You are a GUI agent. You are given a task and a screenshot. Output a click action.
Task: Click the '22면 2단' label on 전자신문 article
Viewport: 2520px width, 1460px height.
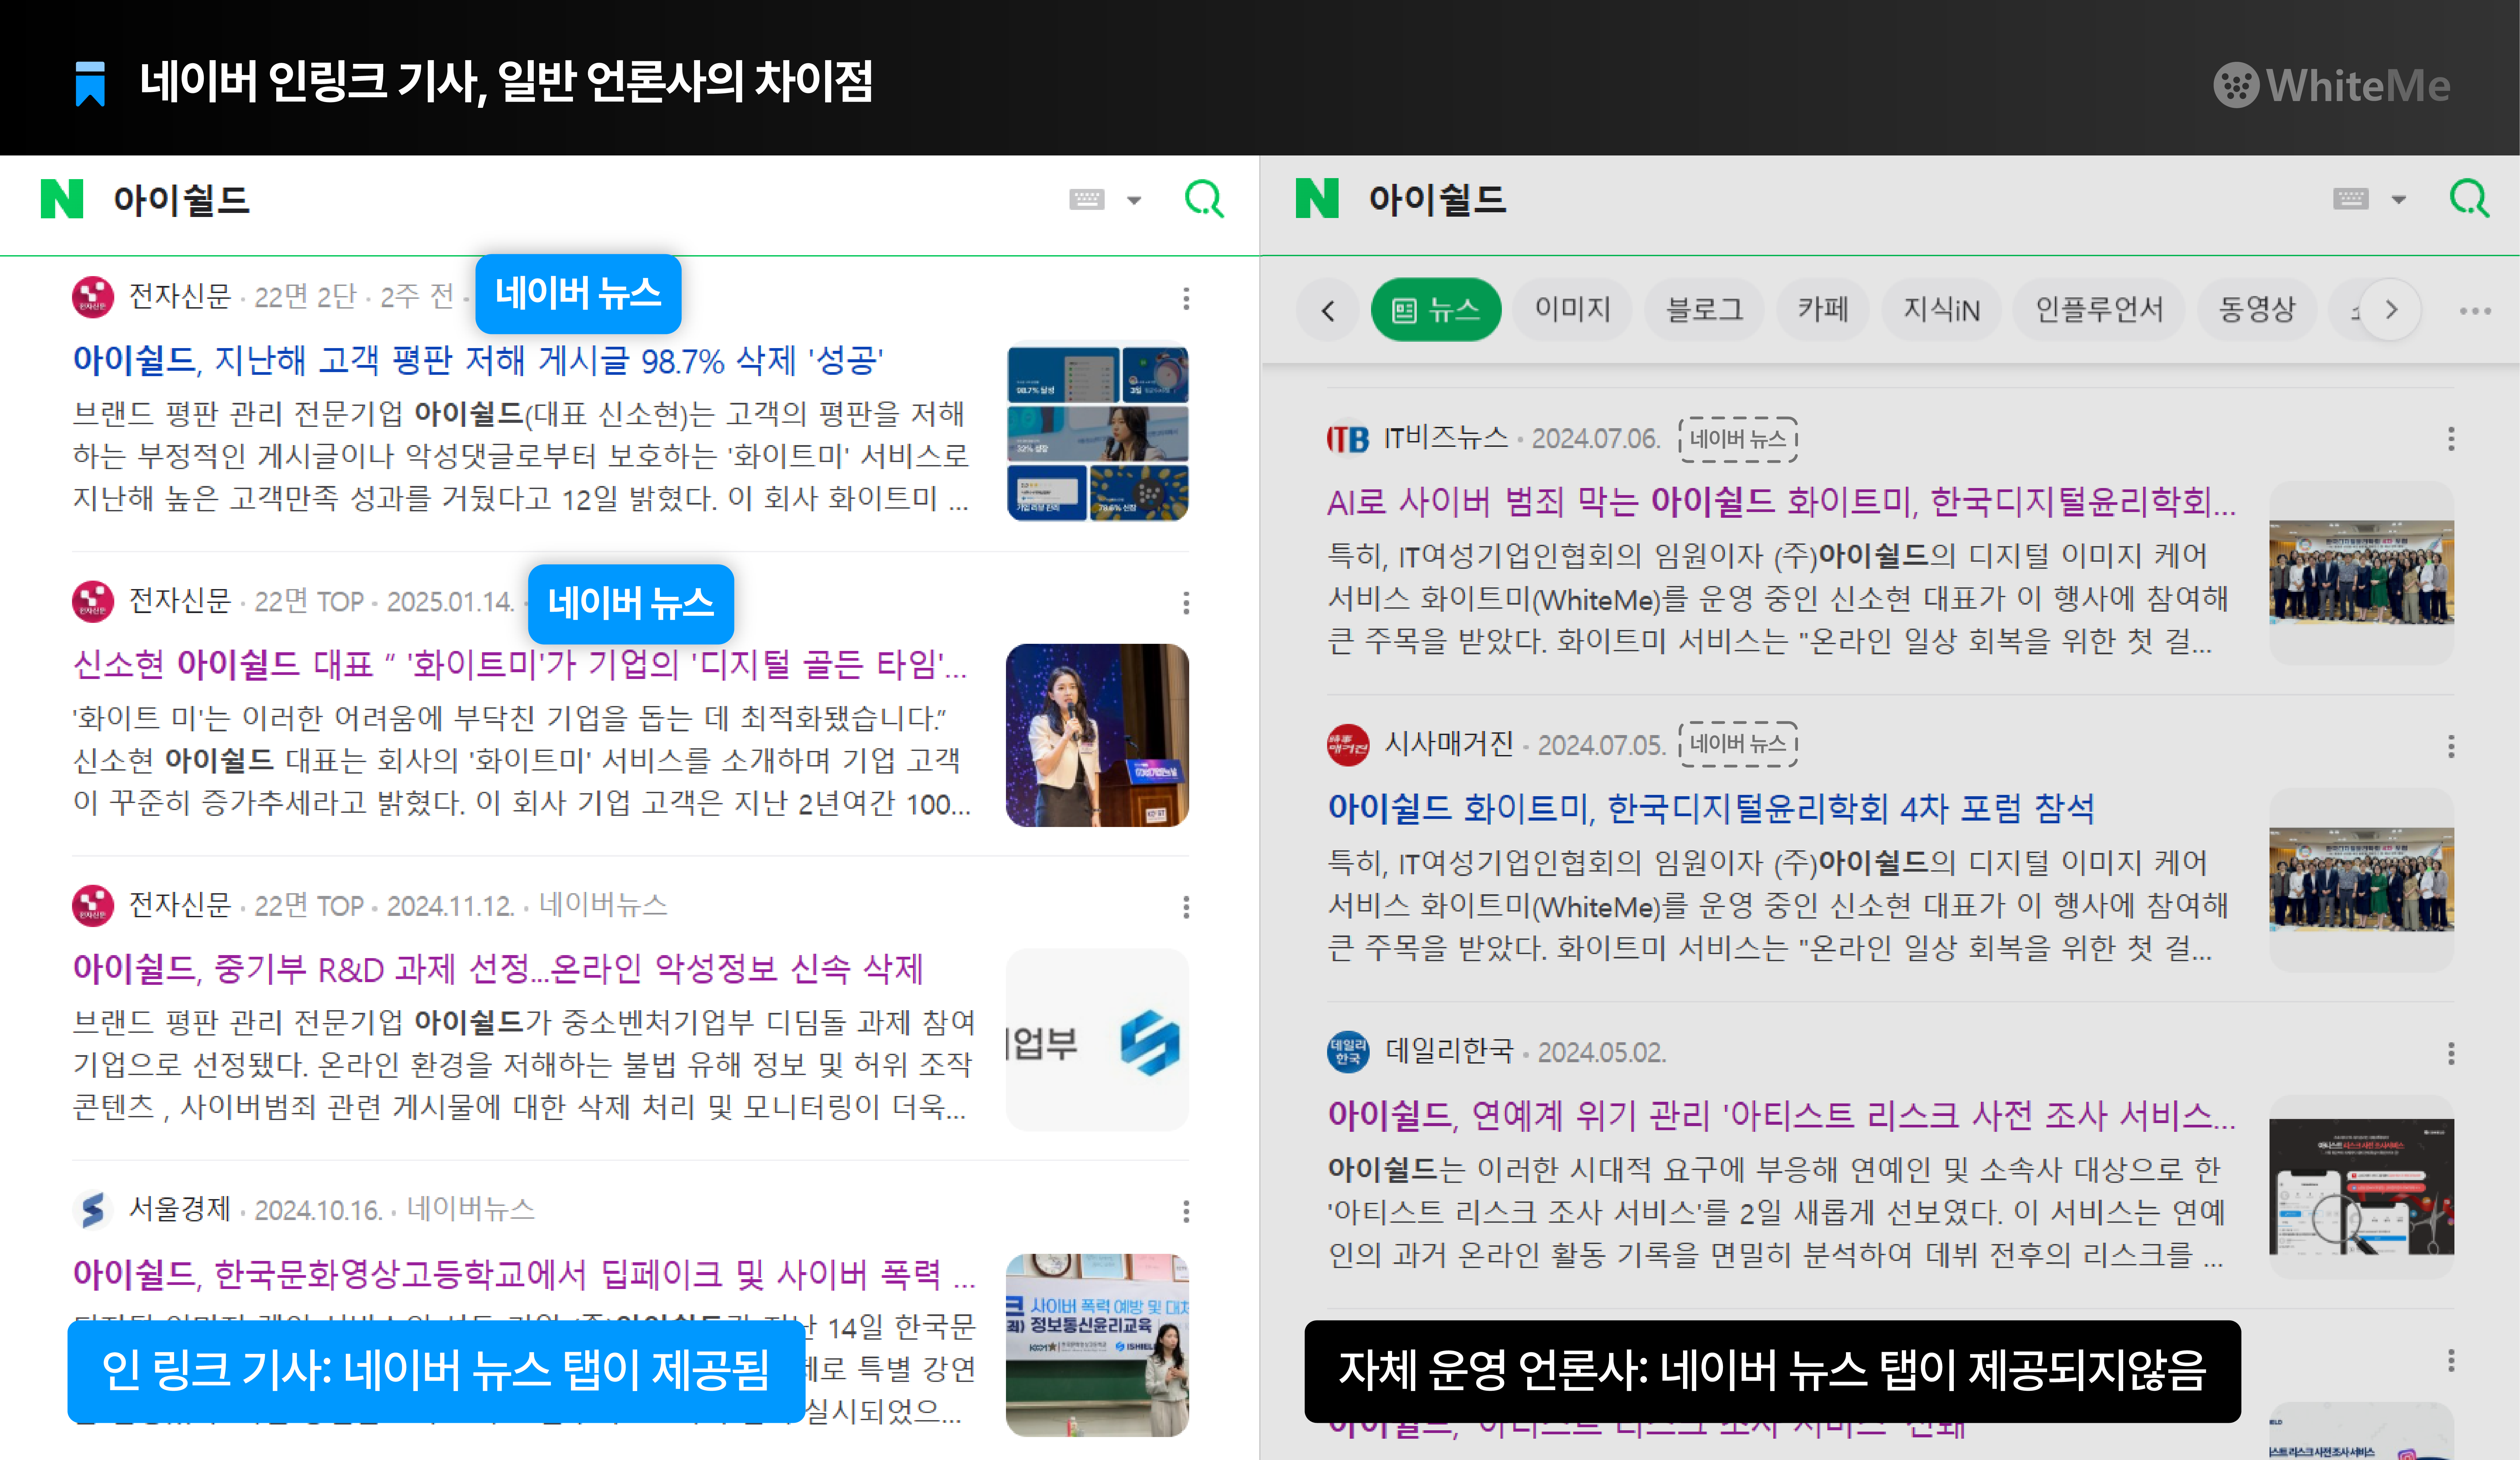coord(305,297)
